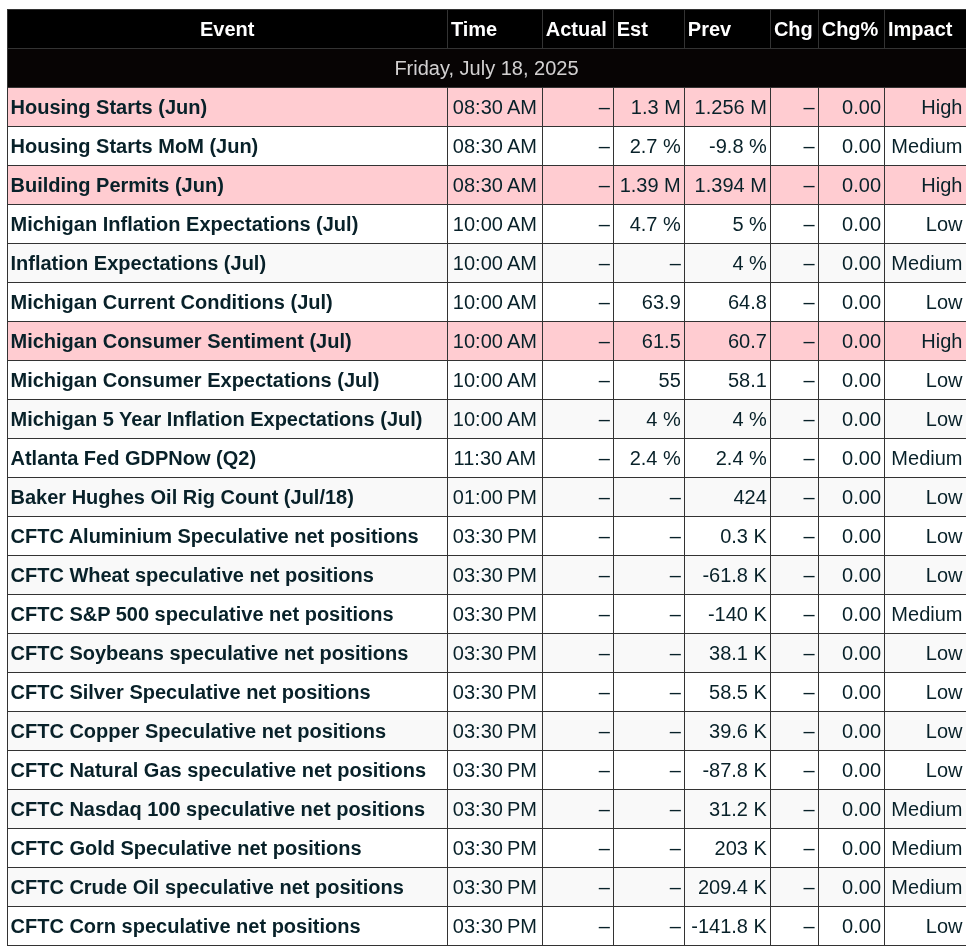Viewport: 966px width, 949px height.
Task: Click the 0.3 K previous value
Action: (743, 536)
